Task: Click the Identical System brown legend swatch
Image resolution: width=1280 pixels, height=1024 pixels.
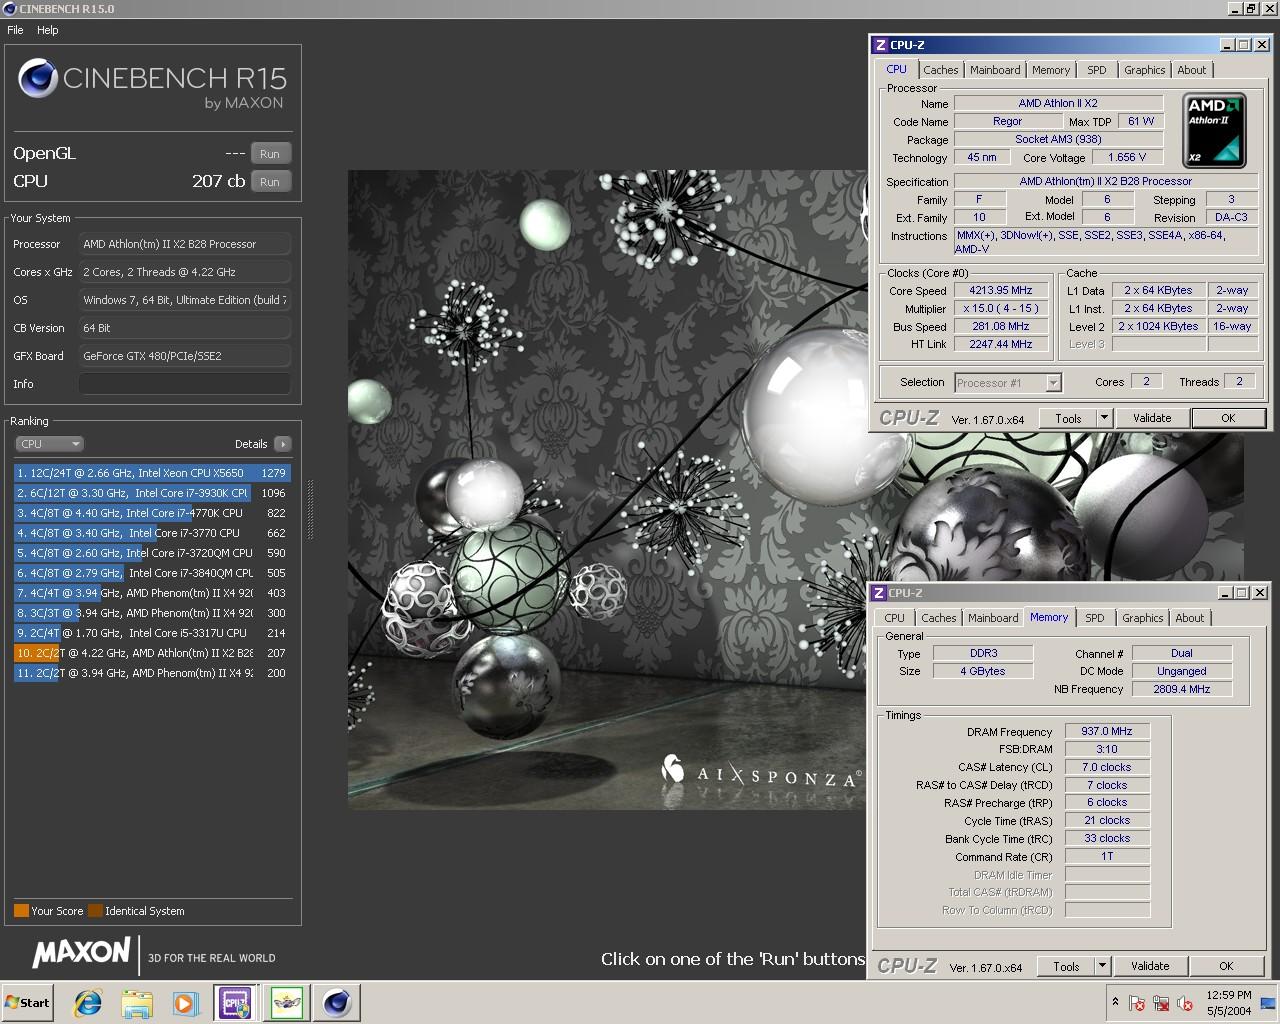Action: [x=95, y=911]
